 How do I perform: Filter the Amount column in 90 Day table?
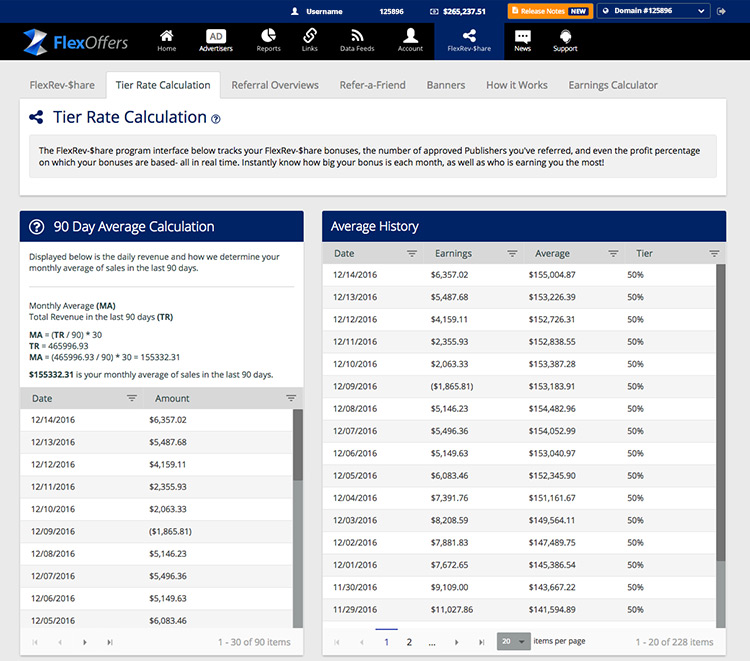[x=291, y=398]
